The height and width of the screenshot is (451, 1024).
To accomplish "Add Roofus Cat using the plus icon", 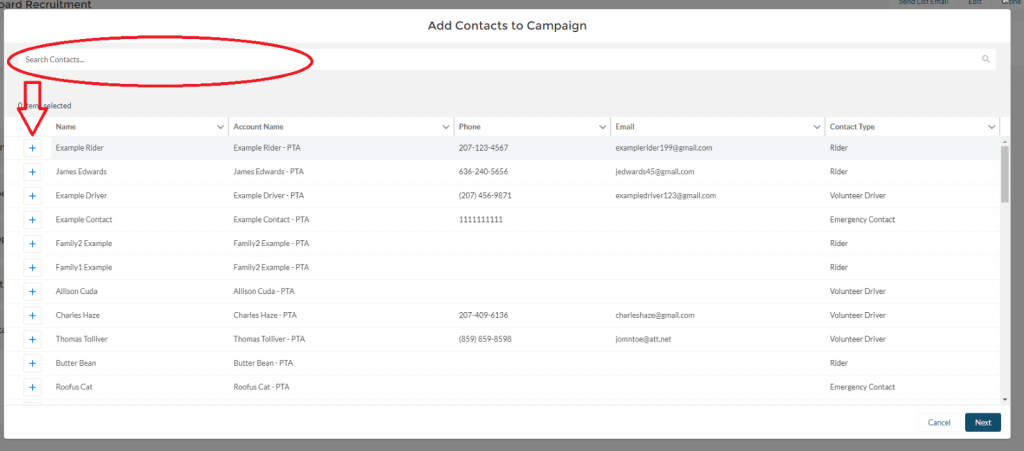I will click(x=32, y=387).
